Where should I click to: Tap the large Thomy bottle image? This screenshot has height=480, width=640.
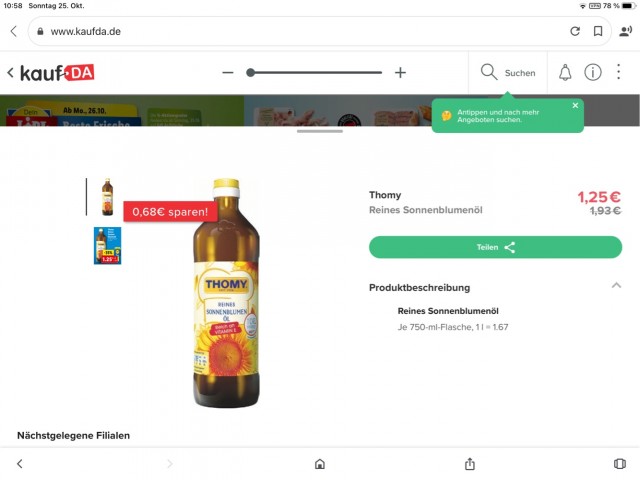point(226,293)
